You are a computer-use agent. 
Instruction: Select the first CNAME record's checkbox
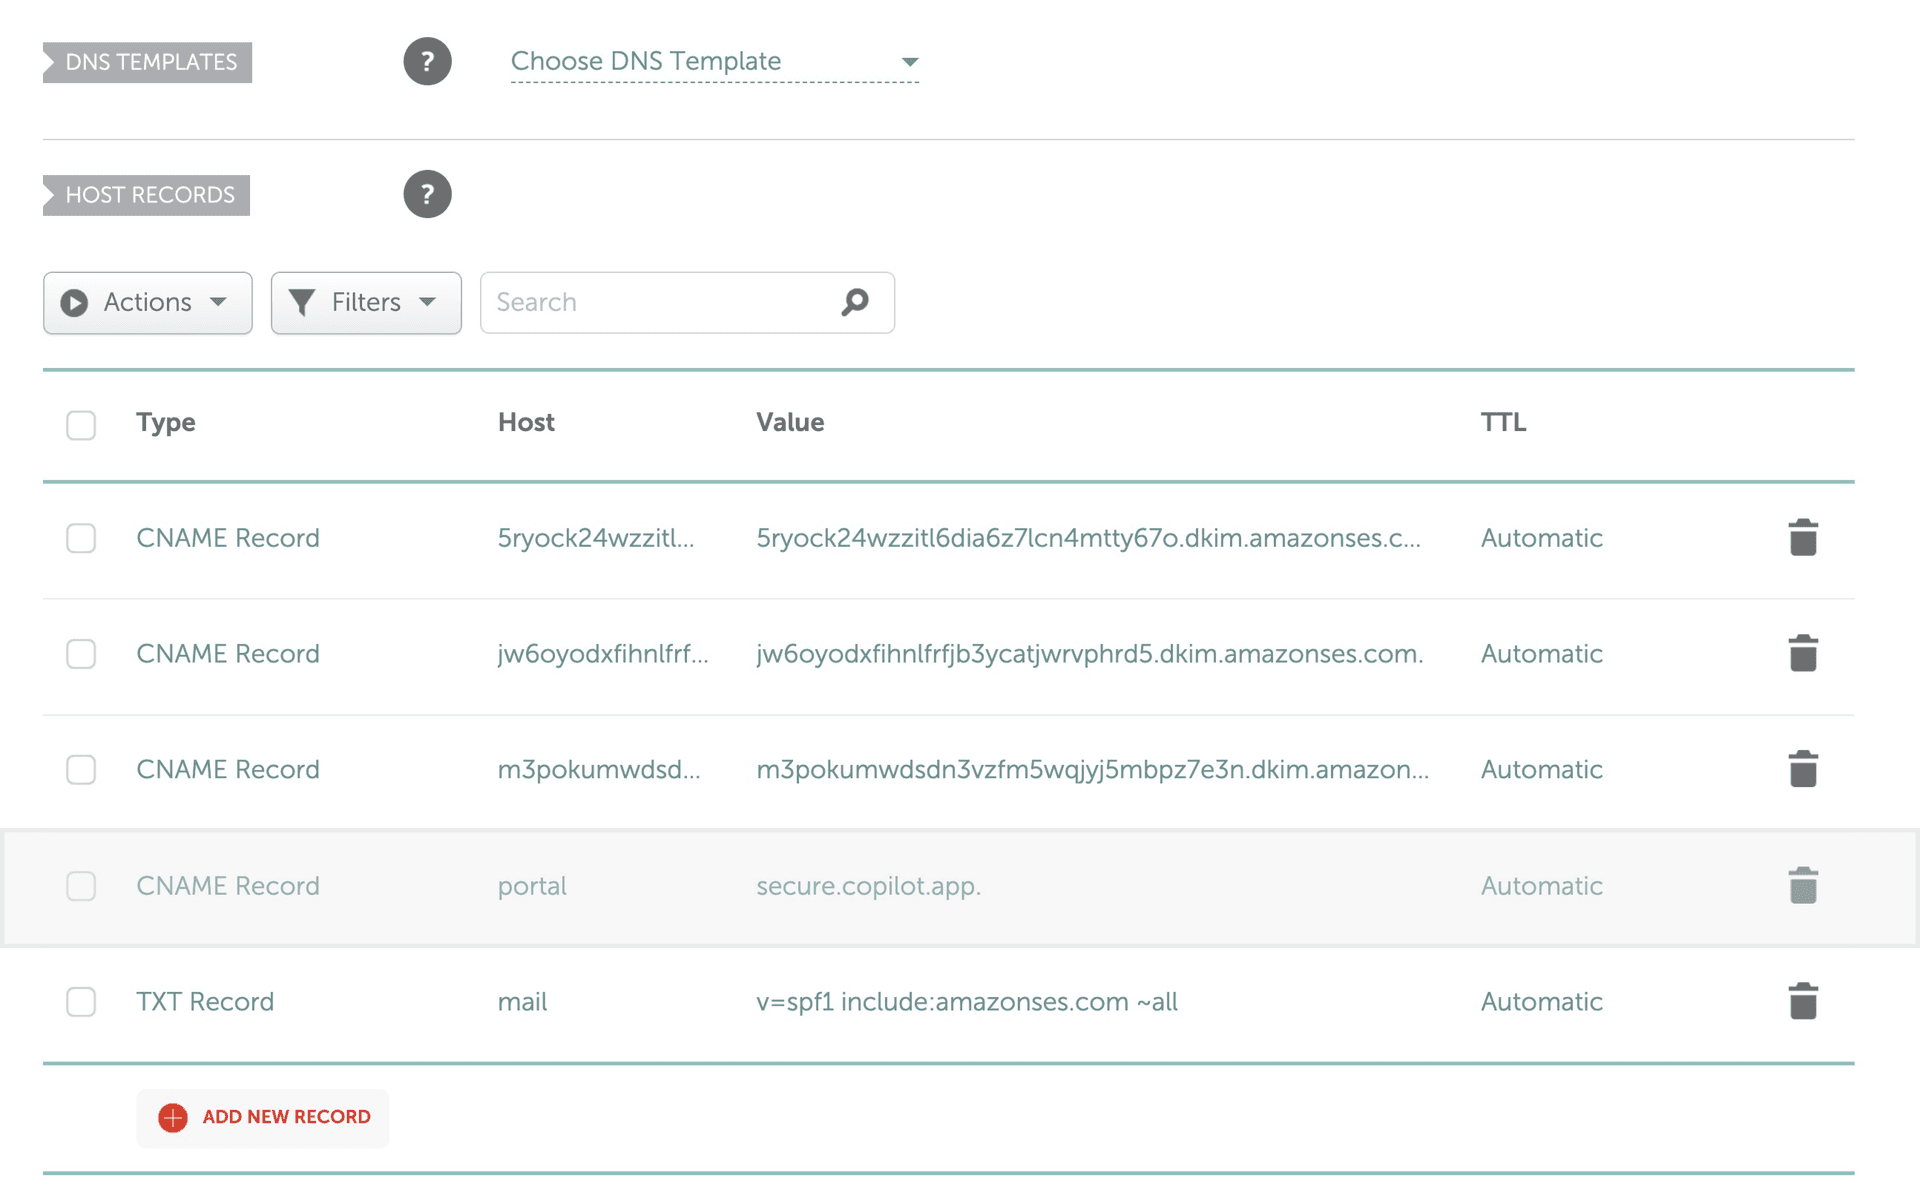[81, 538]
